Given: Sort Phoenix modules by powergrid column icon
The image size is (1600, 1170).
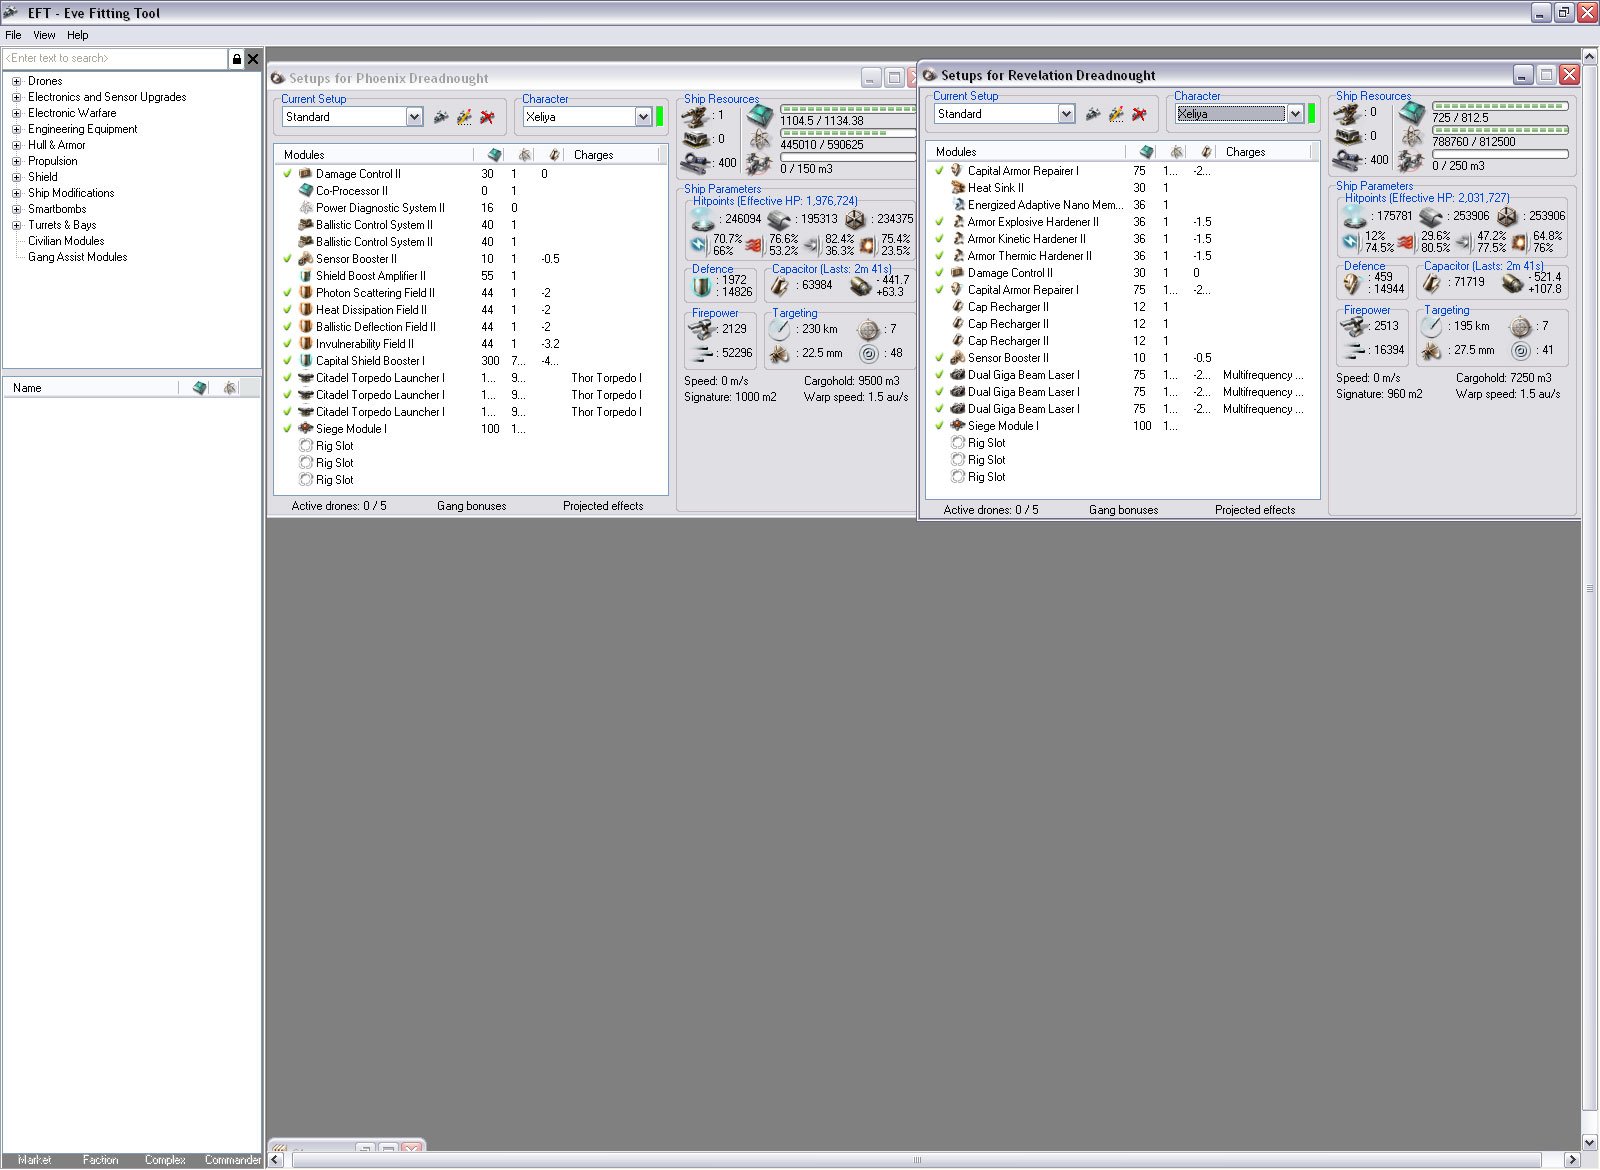Looking at the screenshot, I should (525, 155).
